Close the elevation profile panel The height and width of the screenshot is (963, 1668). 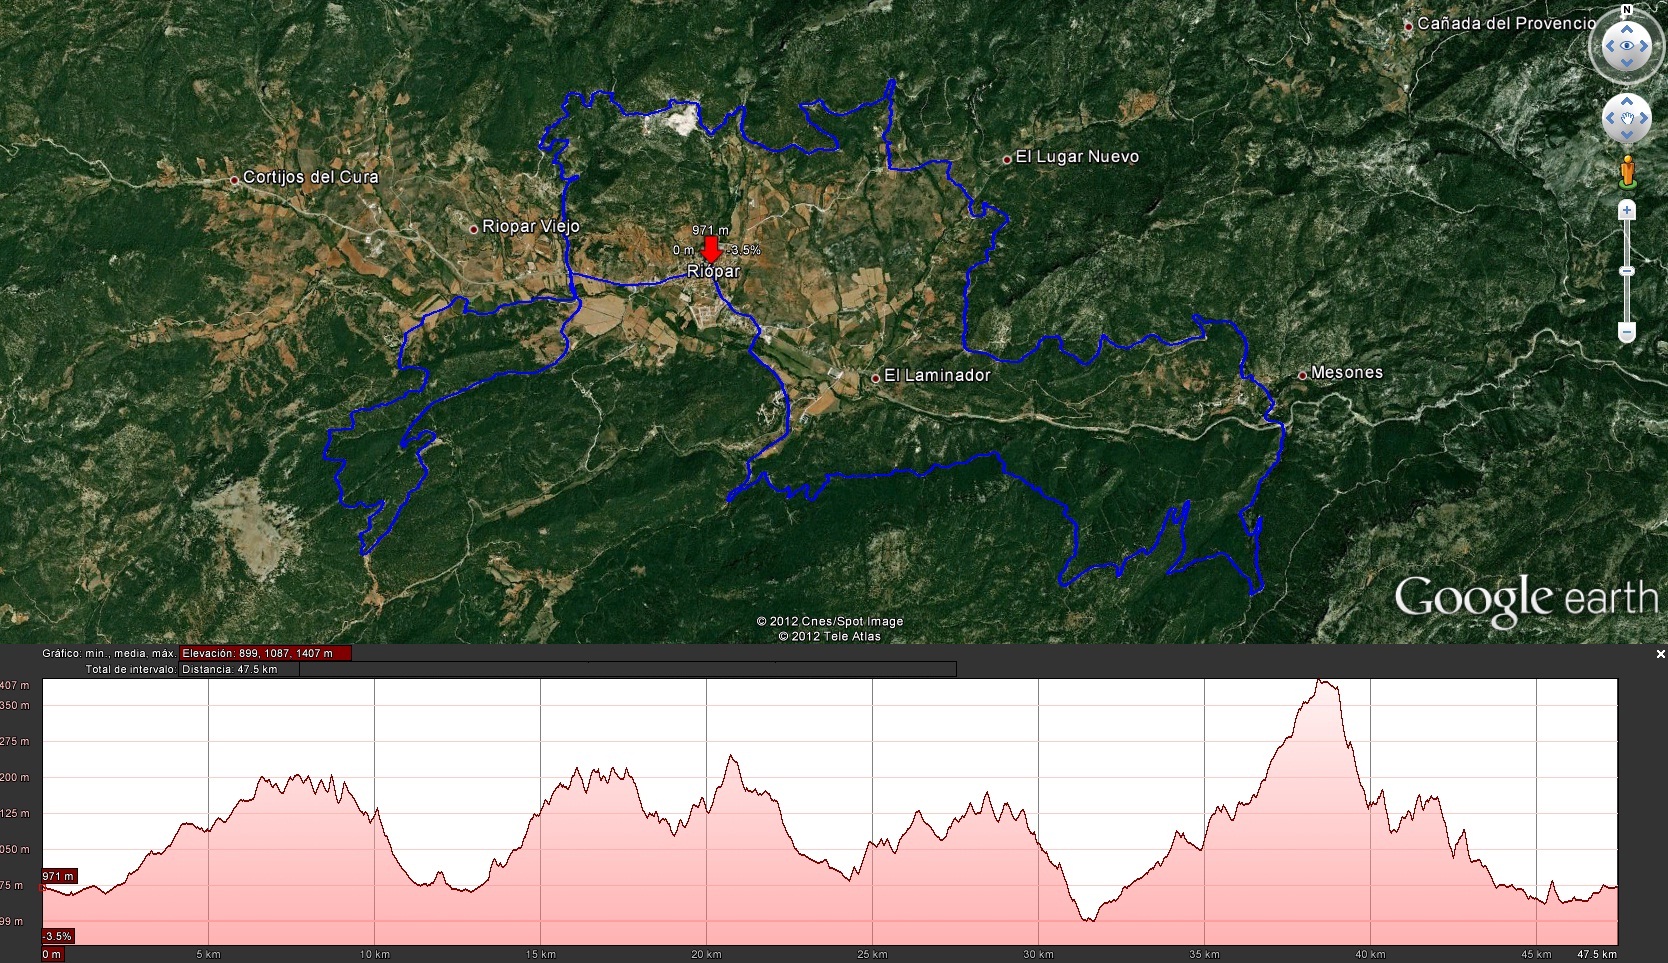click(1661, 654)
